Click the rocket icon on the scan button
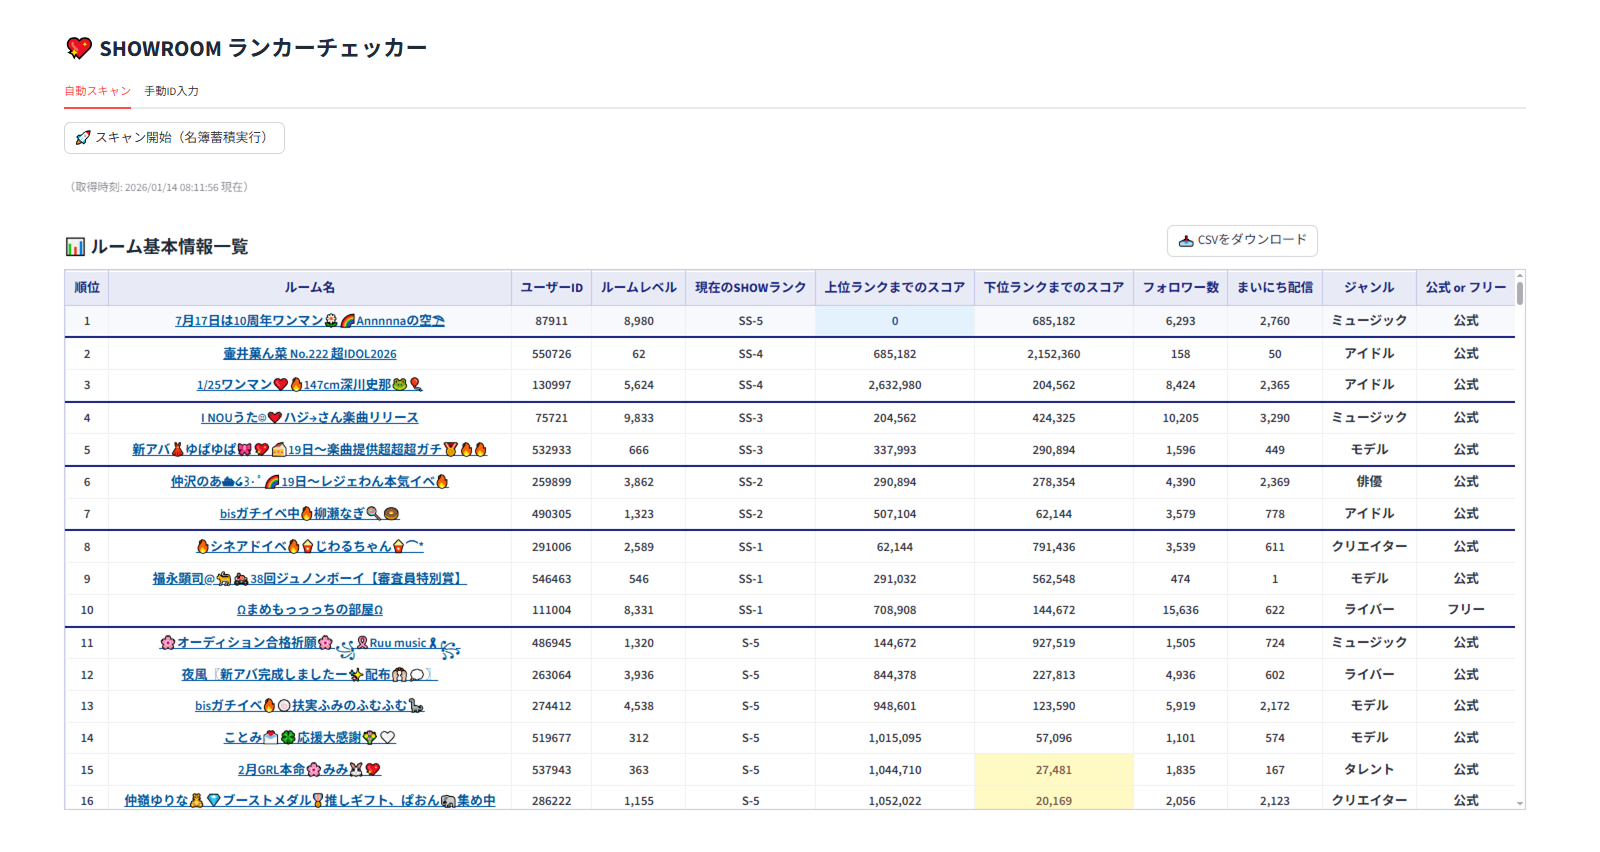The image size is (1600, 852). pos(83,138)
